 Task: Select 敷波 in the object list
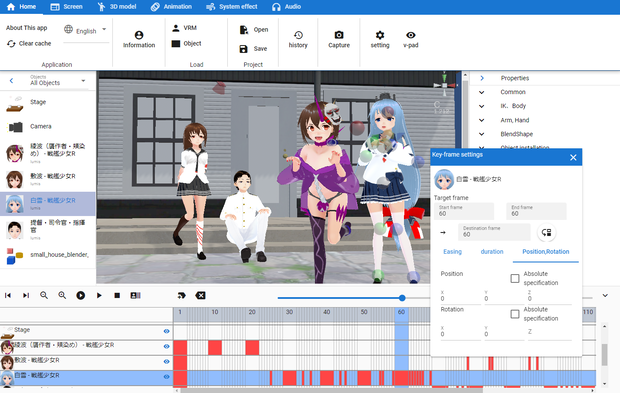pyautogui.click(x=47, y=179)
